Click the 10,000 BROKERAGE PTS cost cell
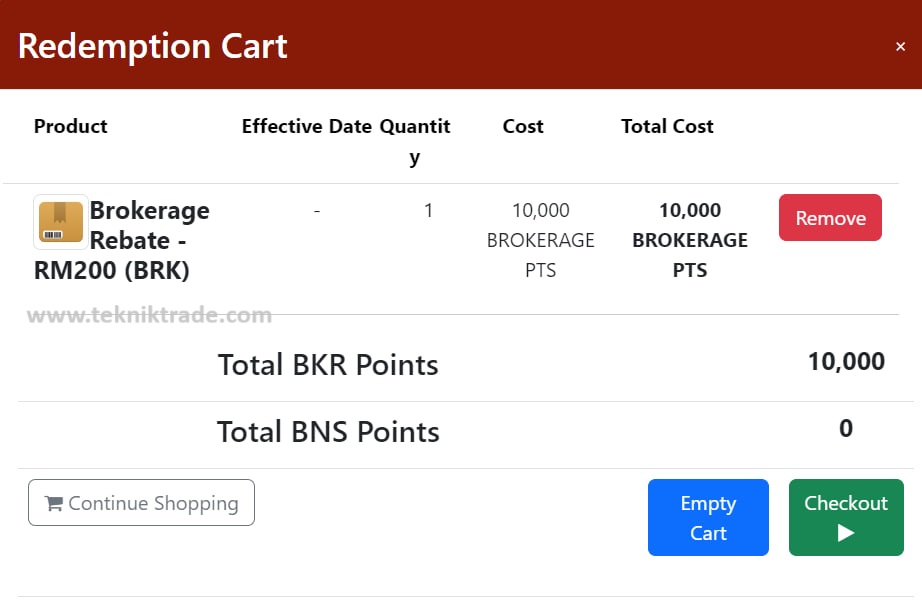Viewport: 922px width, 615px height. point(540,240)
